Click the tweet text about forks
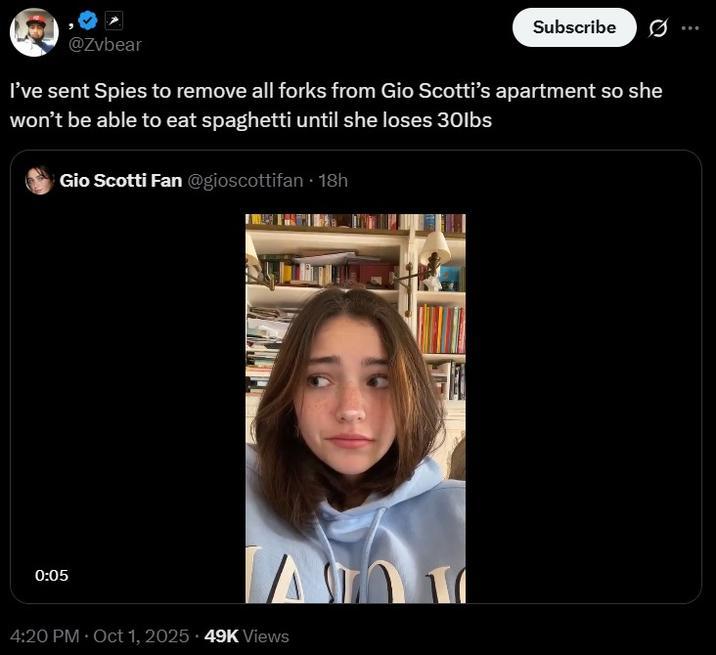Viewport: 716px width, 655px height. 335,105
